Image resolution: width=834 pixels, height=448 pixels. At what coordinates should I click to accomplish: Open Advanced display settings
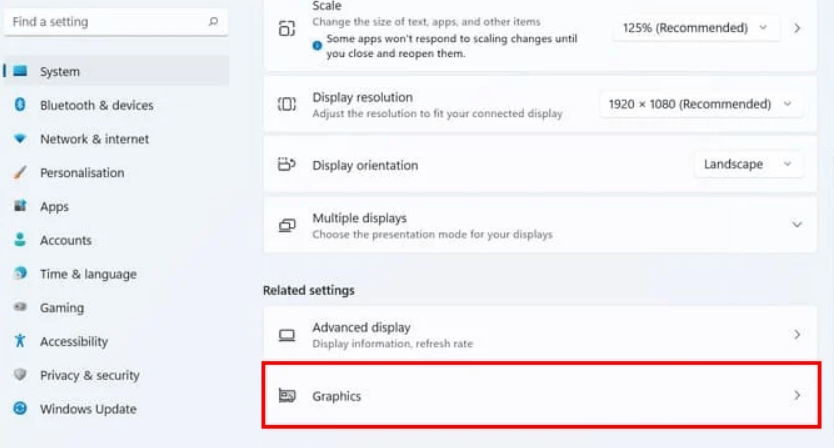click(x=540, y=334)
